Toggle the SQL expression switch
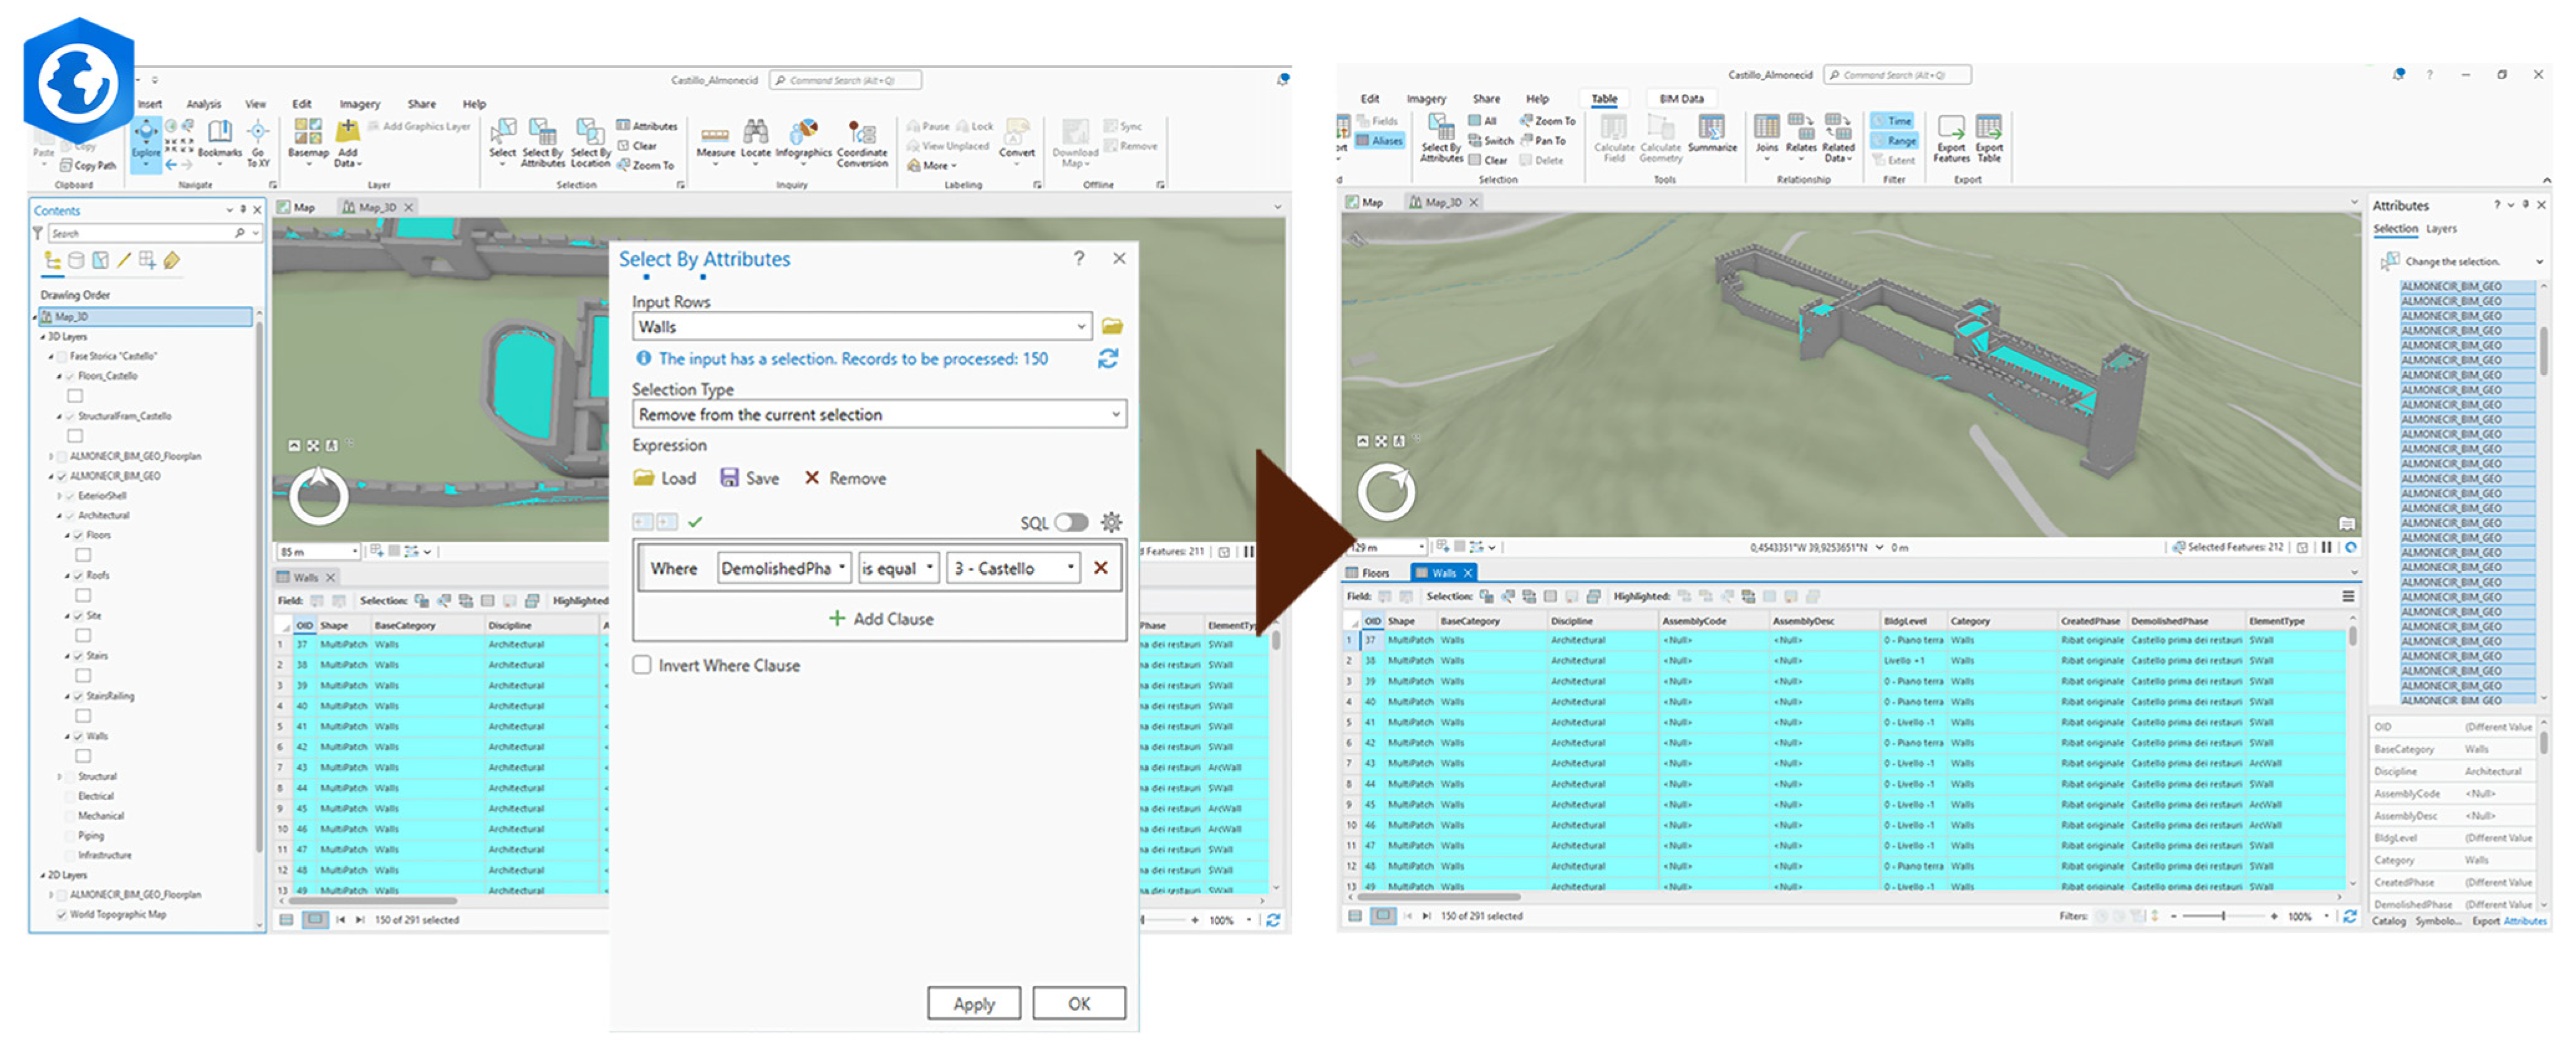2576x1057 pixels. point(1070,522)
